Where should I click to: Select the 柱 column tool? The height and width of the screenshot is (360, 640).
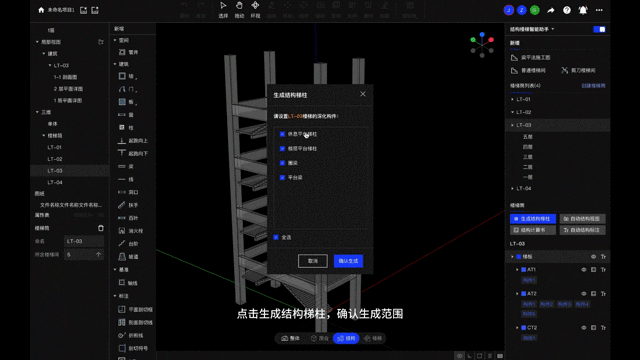click(x=126, y=128)
